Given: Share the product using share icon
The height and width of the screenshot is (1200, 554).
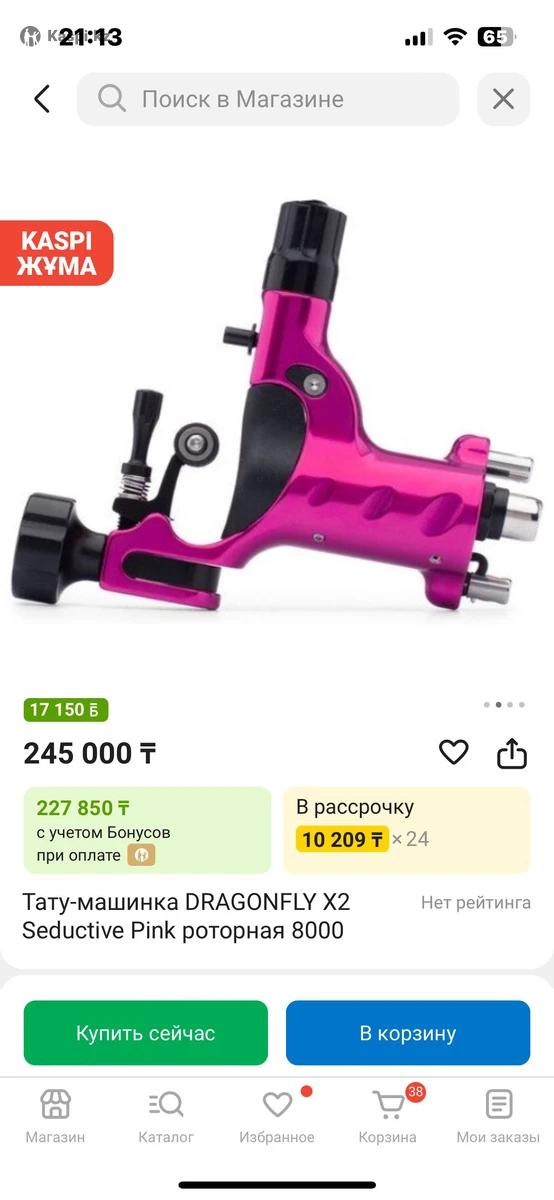Looking at the screenshot, I should click(x=512, y=752).
